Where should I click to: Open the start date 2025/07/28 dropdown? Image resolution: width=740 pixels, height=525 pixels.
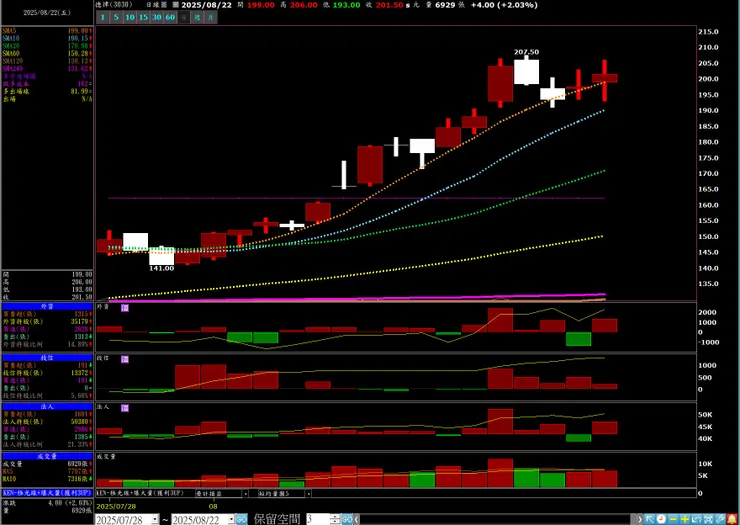(155, 519)
